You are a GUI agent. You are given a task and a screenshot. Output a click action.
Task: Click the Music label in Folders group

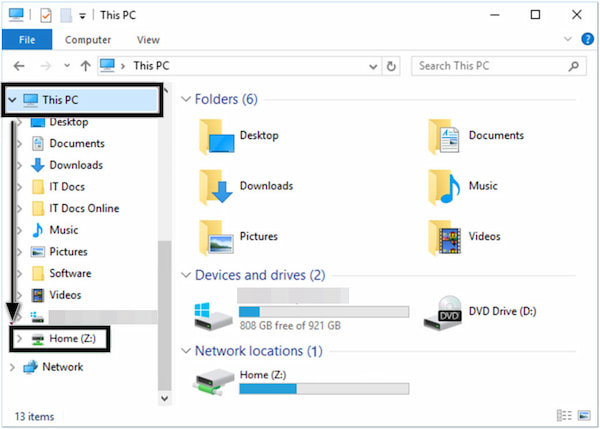pyautogui.click(x=483, y=186)
